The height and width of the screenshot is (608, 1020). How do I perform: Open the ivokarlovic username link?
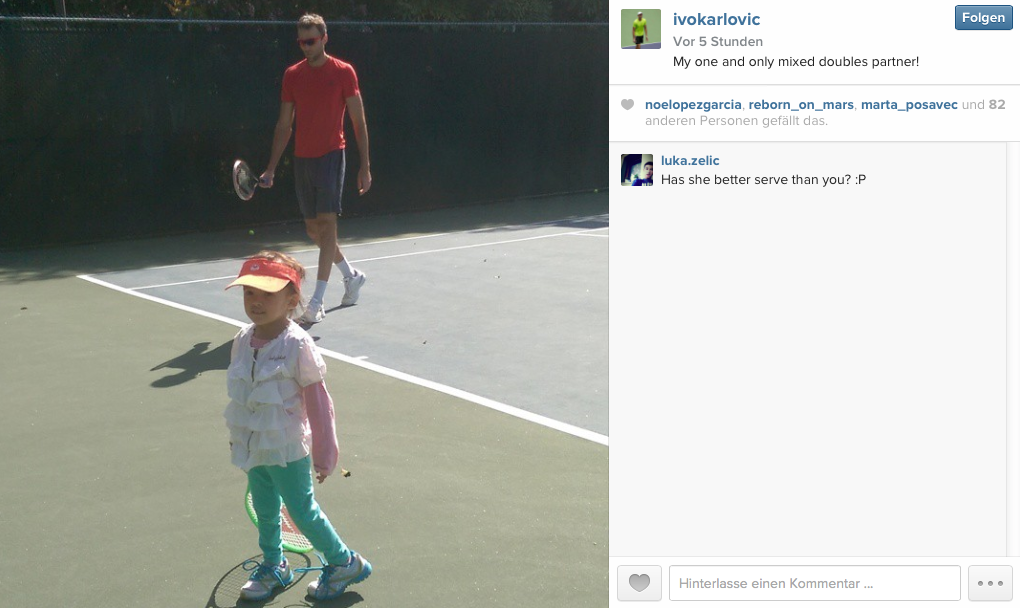(716, 20)
